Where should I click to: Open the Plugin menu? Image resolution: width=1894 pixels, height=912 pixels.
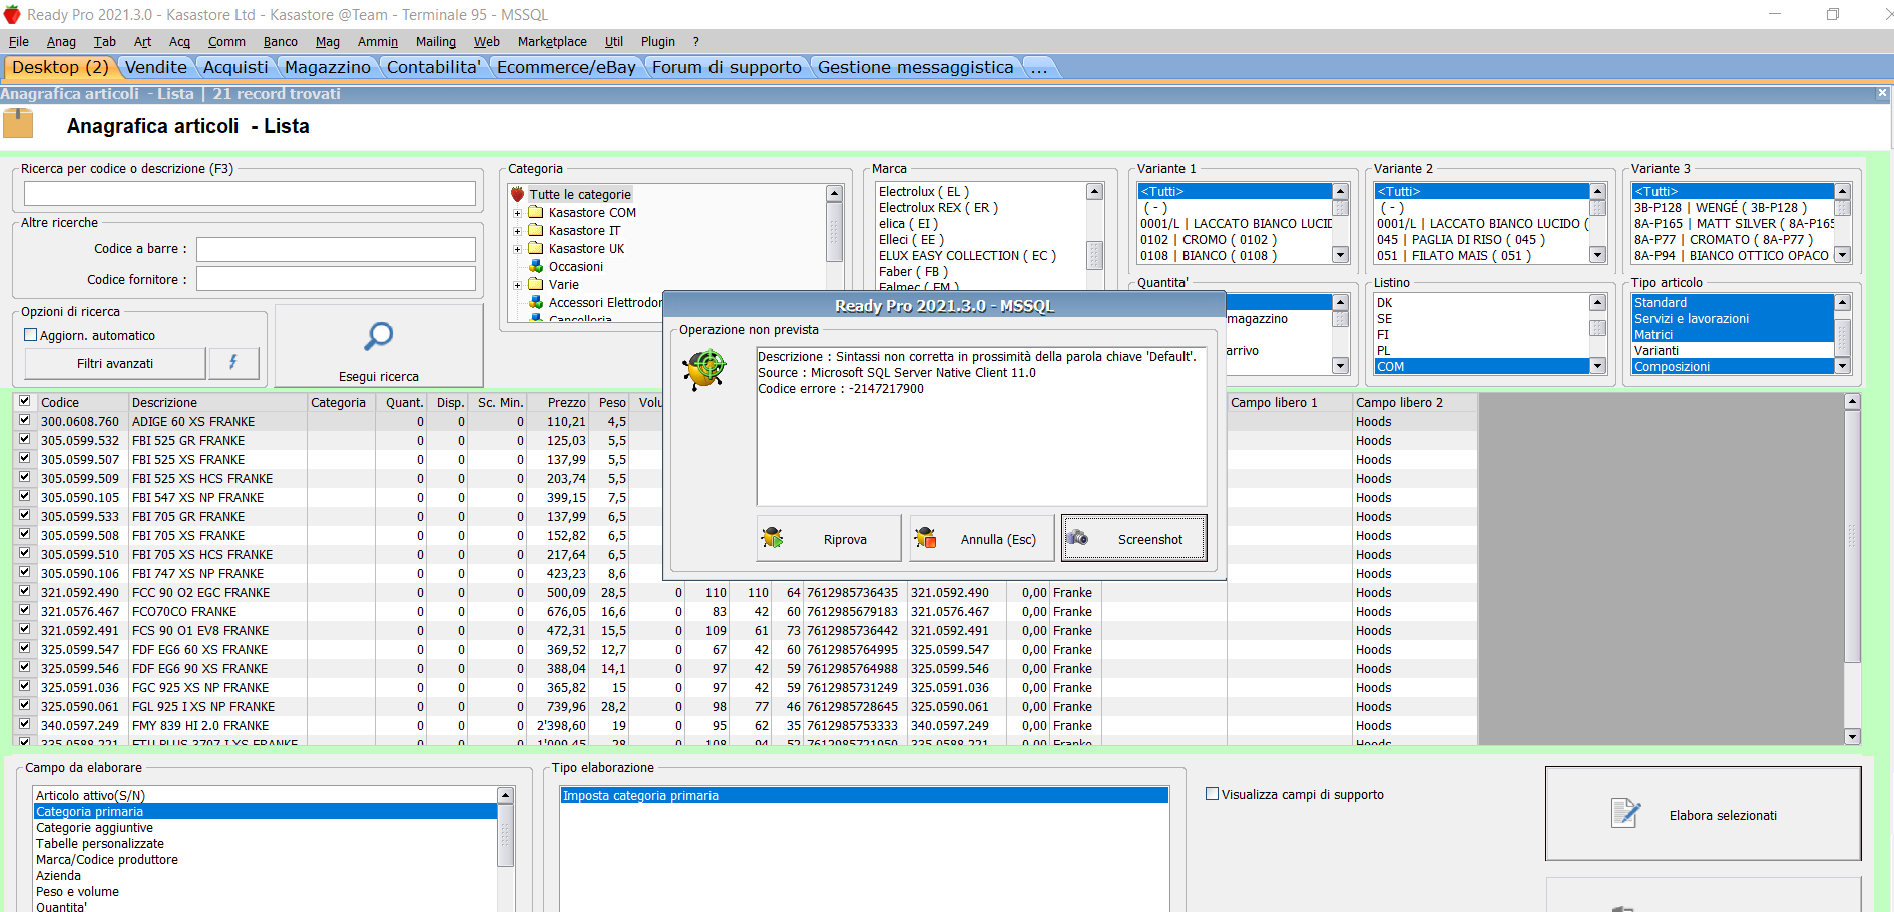point(658,42)
